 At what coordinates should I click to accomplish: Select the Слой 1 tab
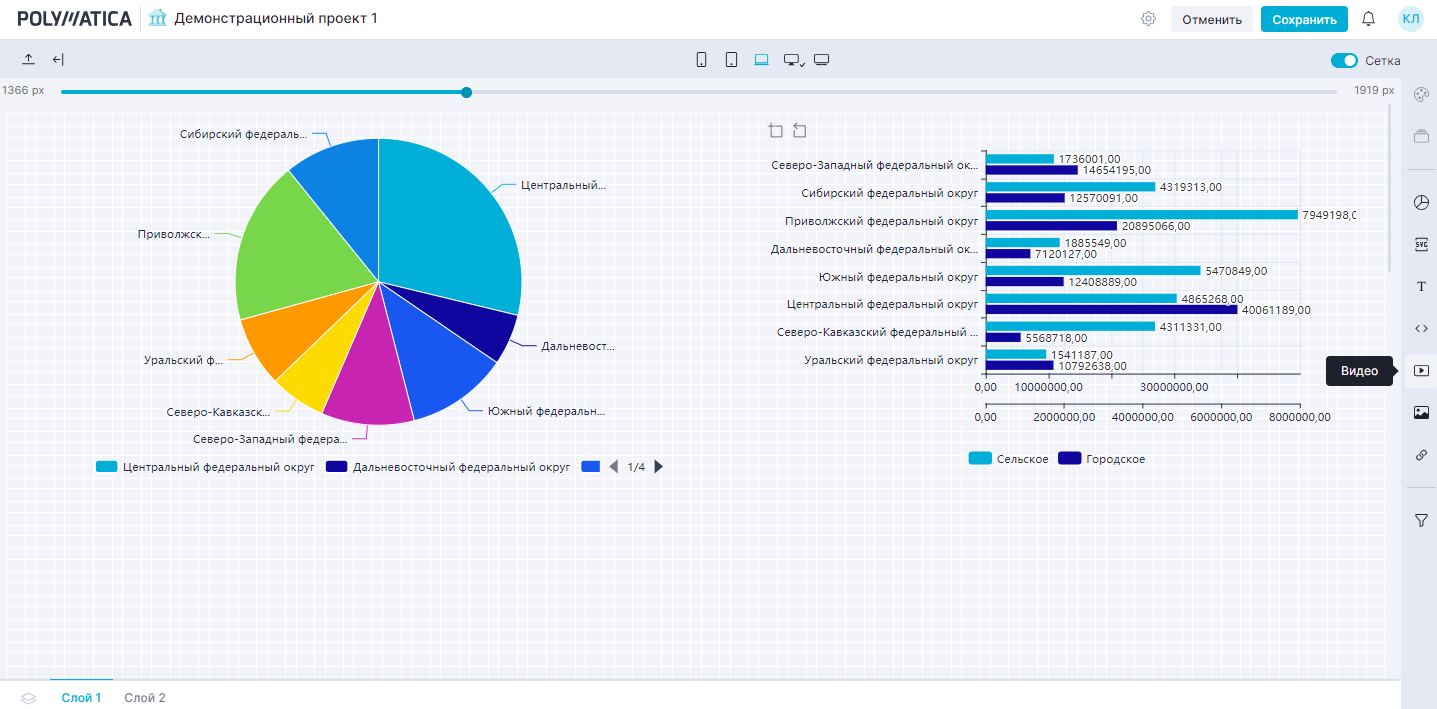pos(81,698)
